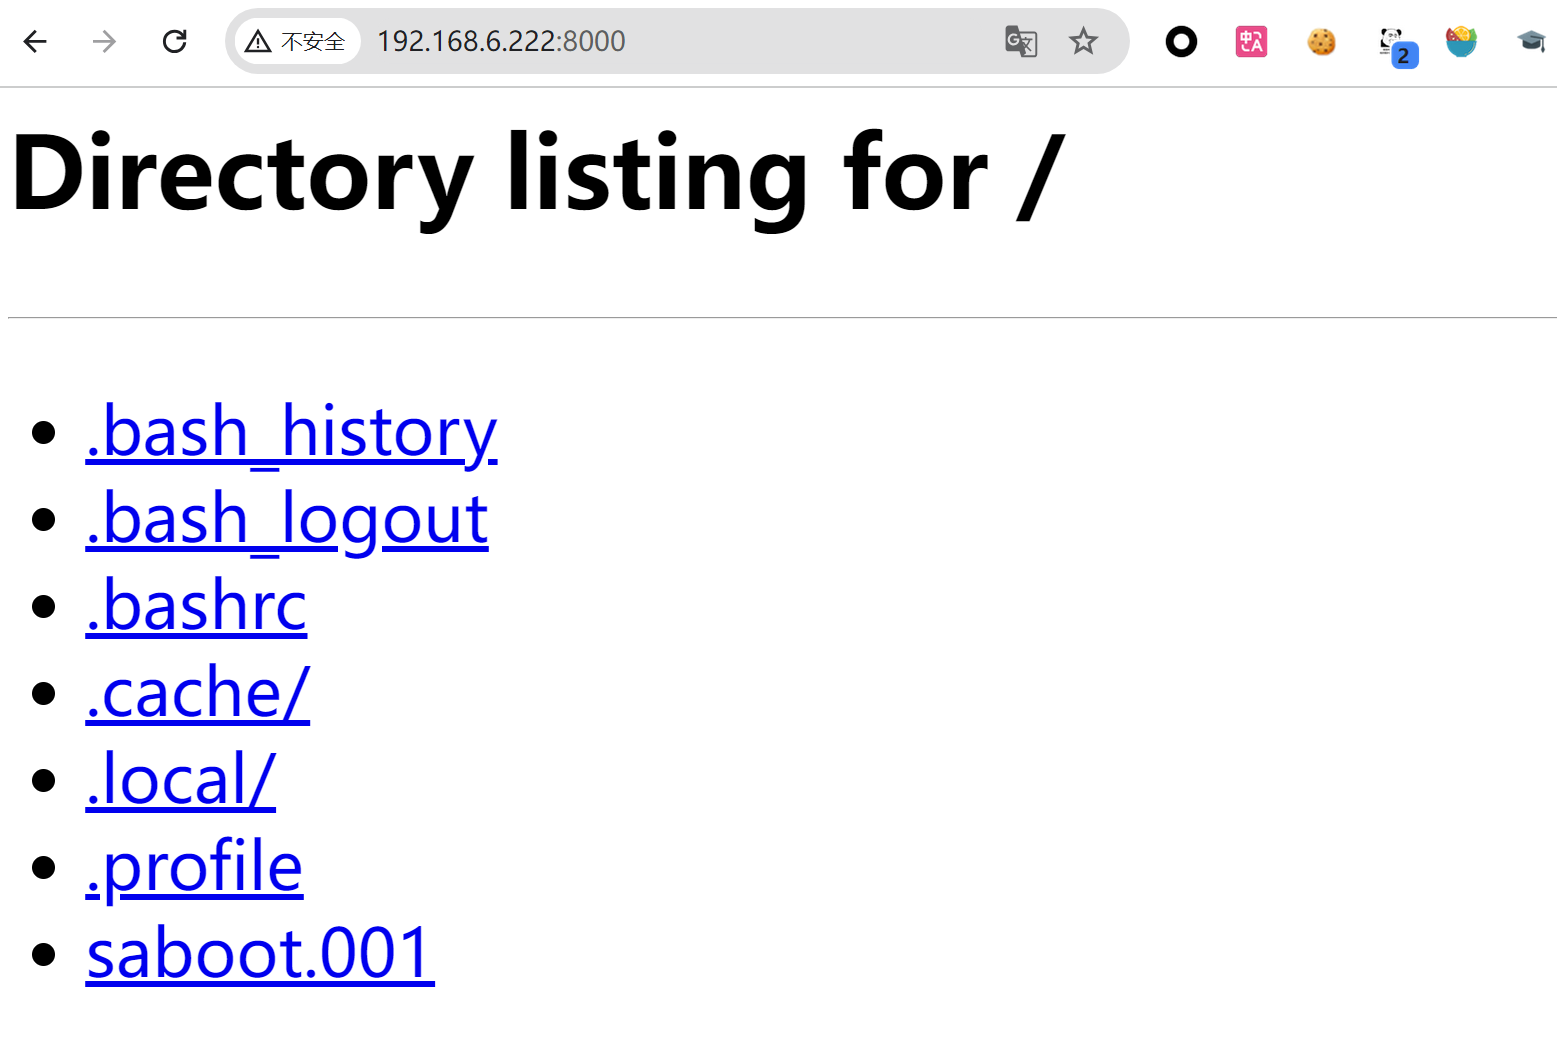Click the forward navigation arrow
This screenshot has width=1557, height=1037.
[104, 41]
